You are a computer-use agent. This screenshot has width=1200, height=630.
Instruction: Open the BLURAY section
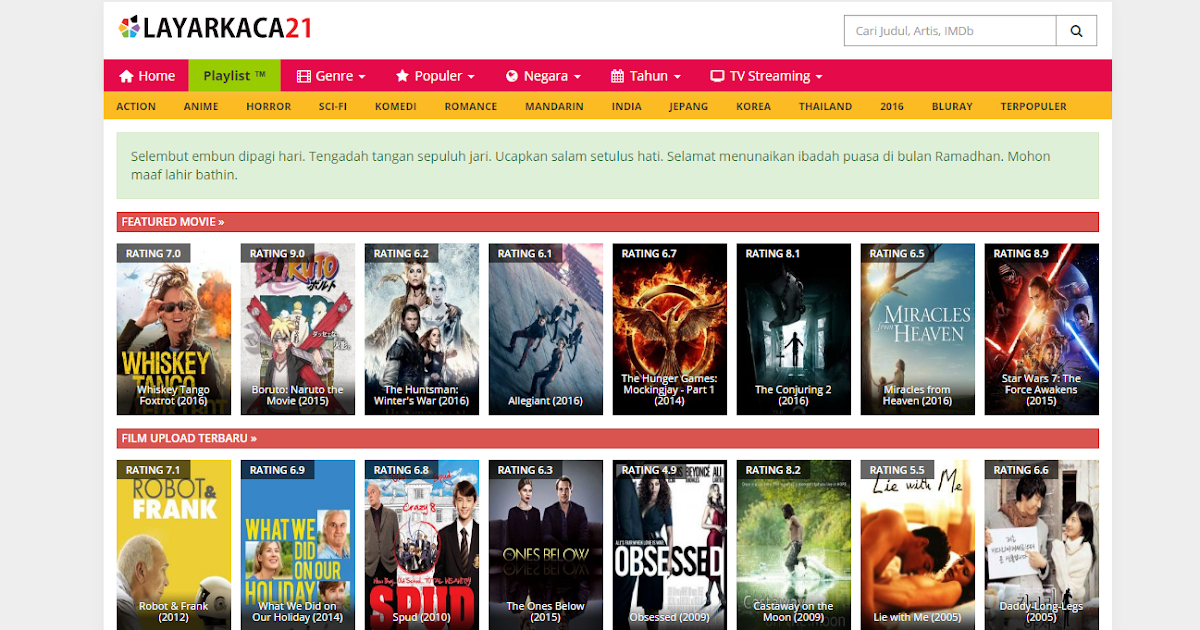[x=952, y=106]
